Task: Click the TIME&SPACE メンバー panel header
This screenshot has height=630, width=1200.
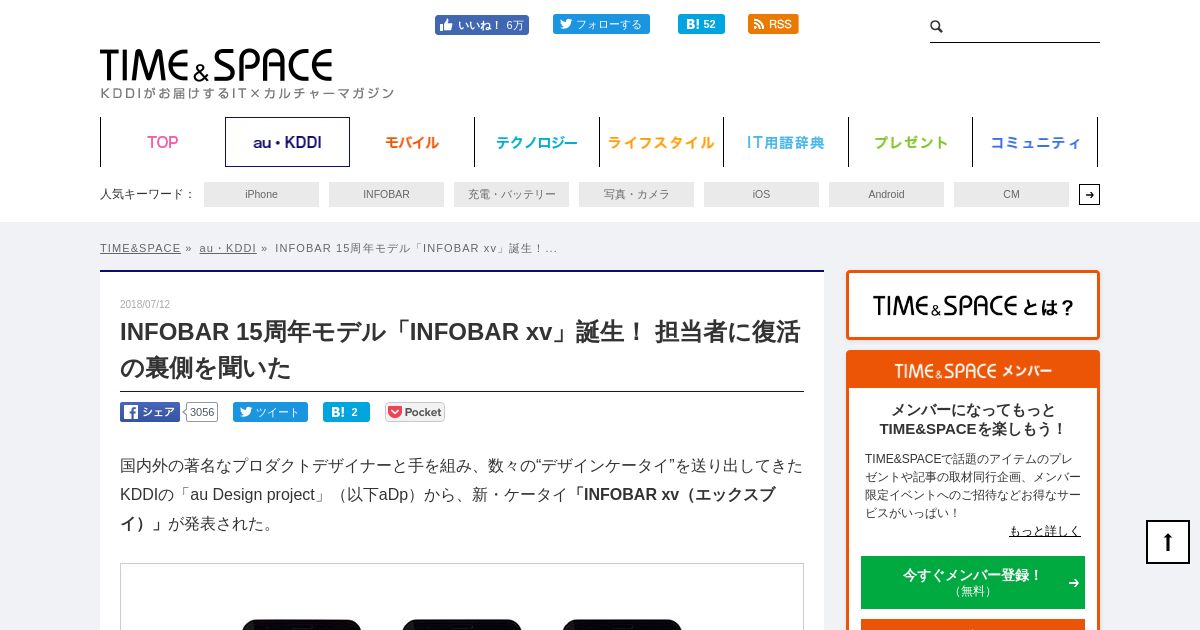Action: pyautogui.click(x=973, y=370)
